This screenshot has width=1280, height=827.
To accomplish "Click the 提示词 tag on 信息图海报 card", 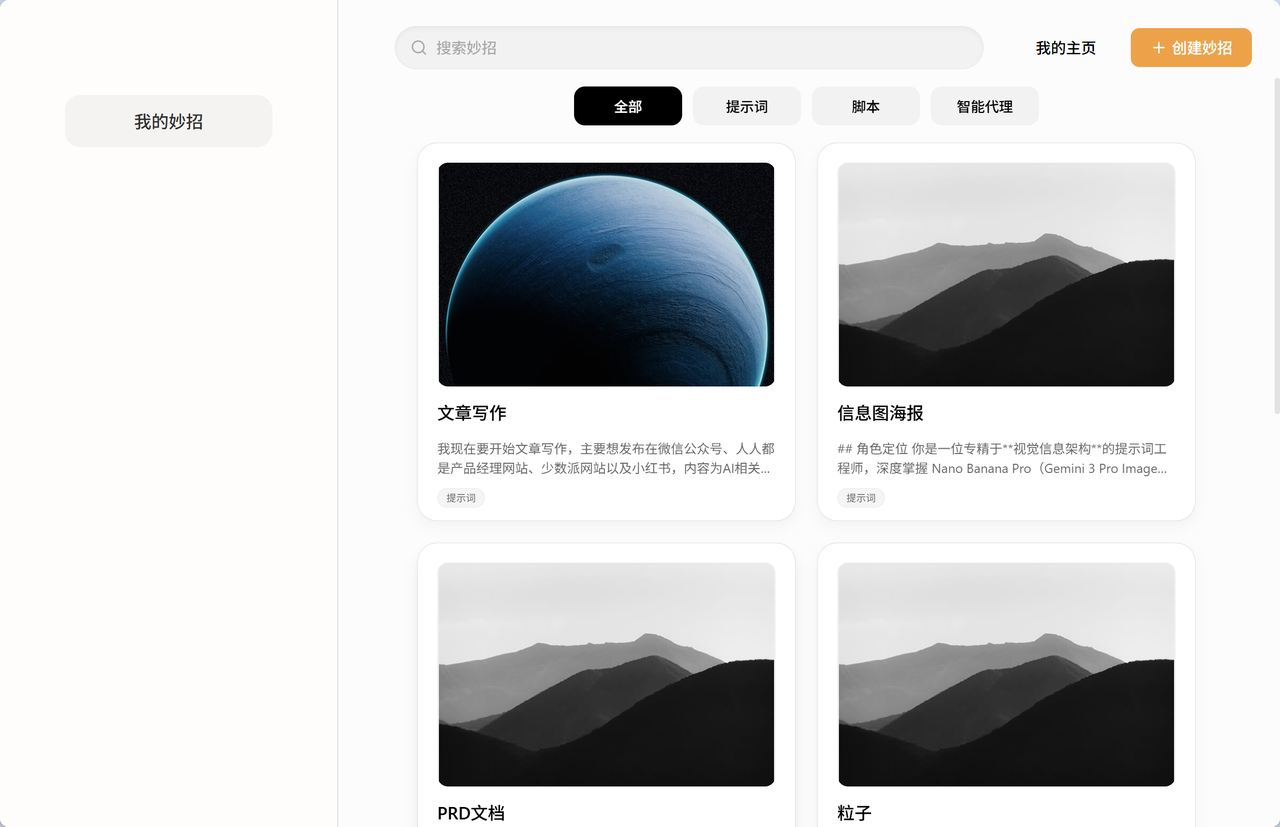I will point(861,498).
